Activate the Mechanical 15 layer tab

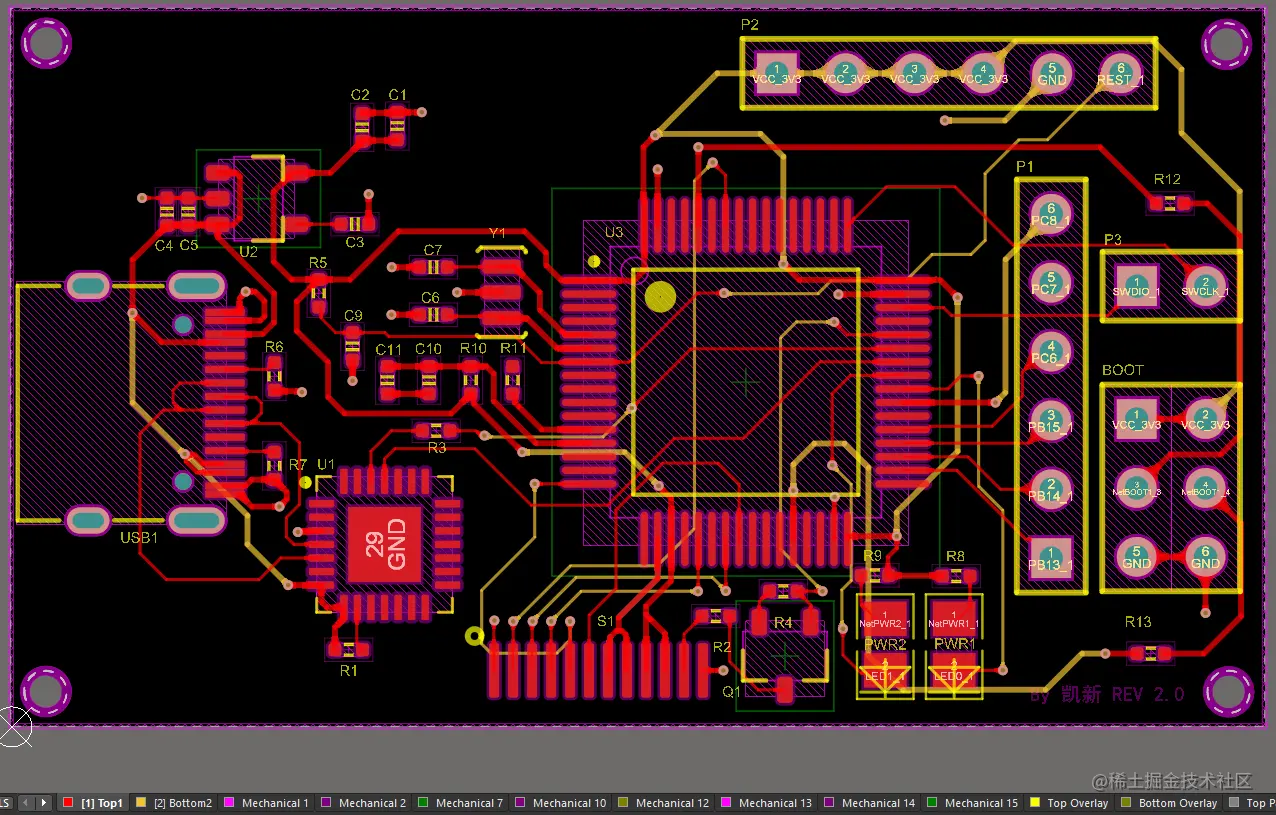972,803
